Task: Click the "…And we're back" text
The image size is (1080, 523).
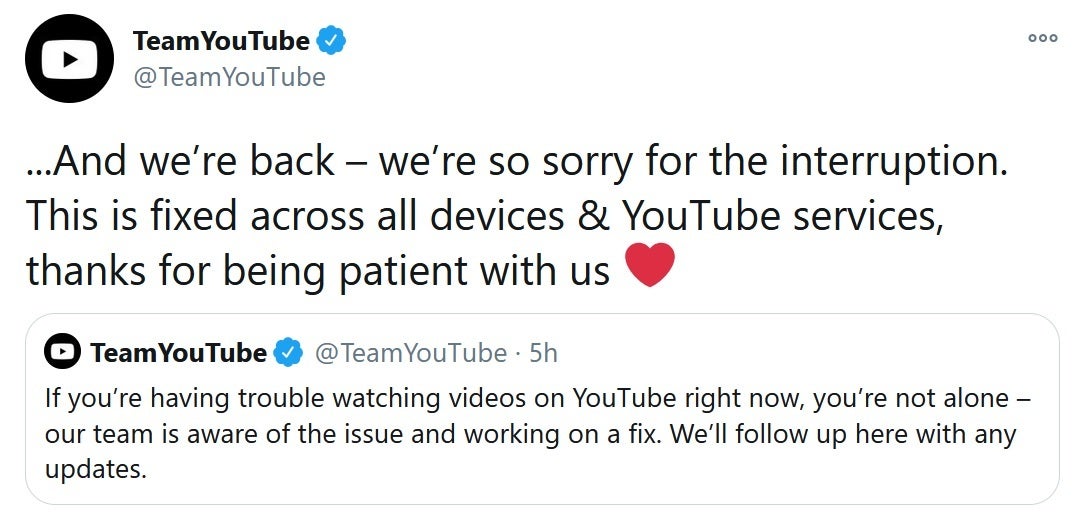Action: click(180, 162)
